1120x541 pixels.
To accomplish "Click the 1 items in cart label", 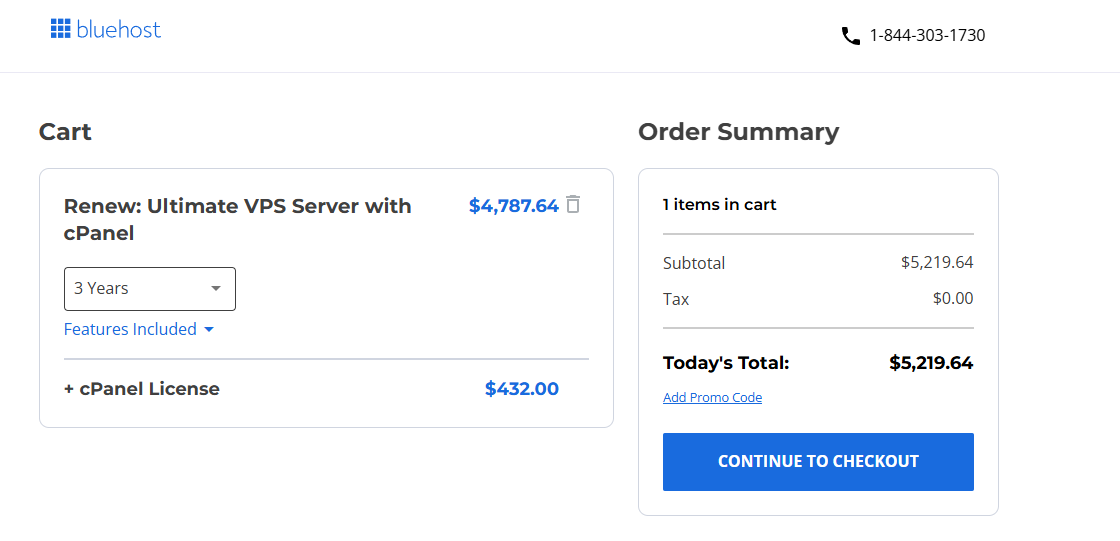I will (719, 205).
